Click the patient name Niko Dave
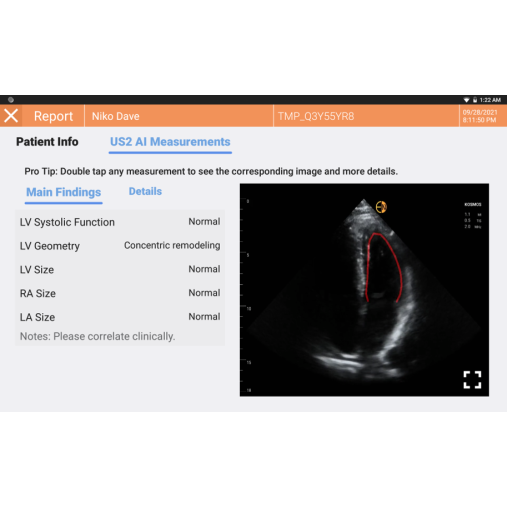The width and height of the screenshot is (507, 507). [x=116, y=116]
